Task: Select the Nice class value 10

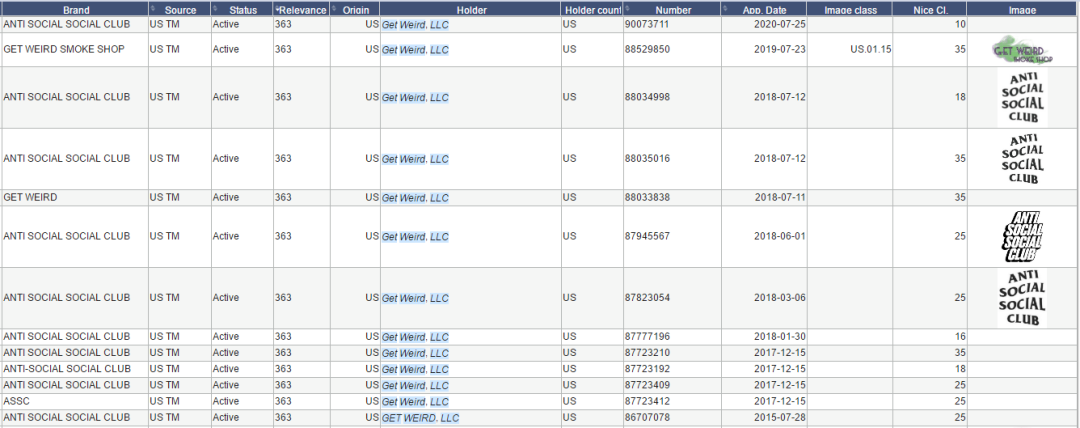Action: pyautogui.click(x=960, y=24)
